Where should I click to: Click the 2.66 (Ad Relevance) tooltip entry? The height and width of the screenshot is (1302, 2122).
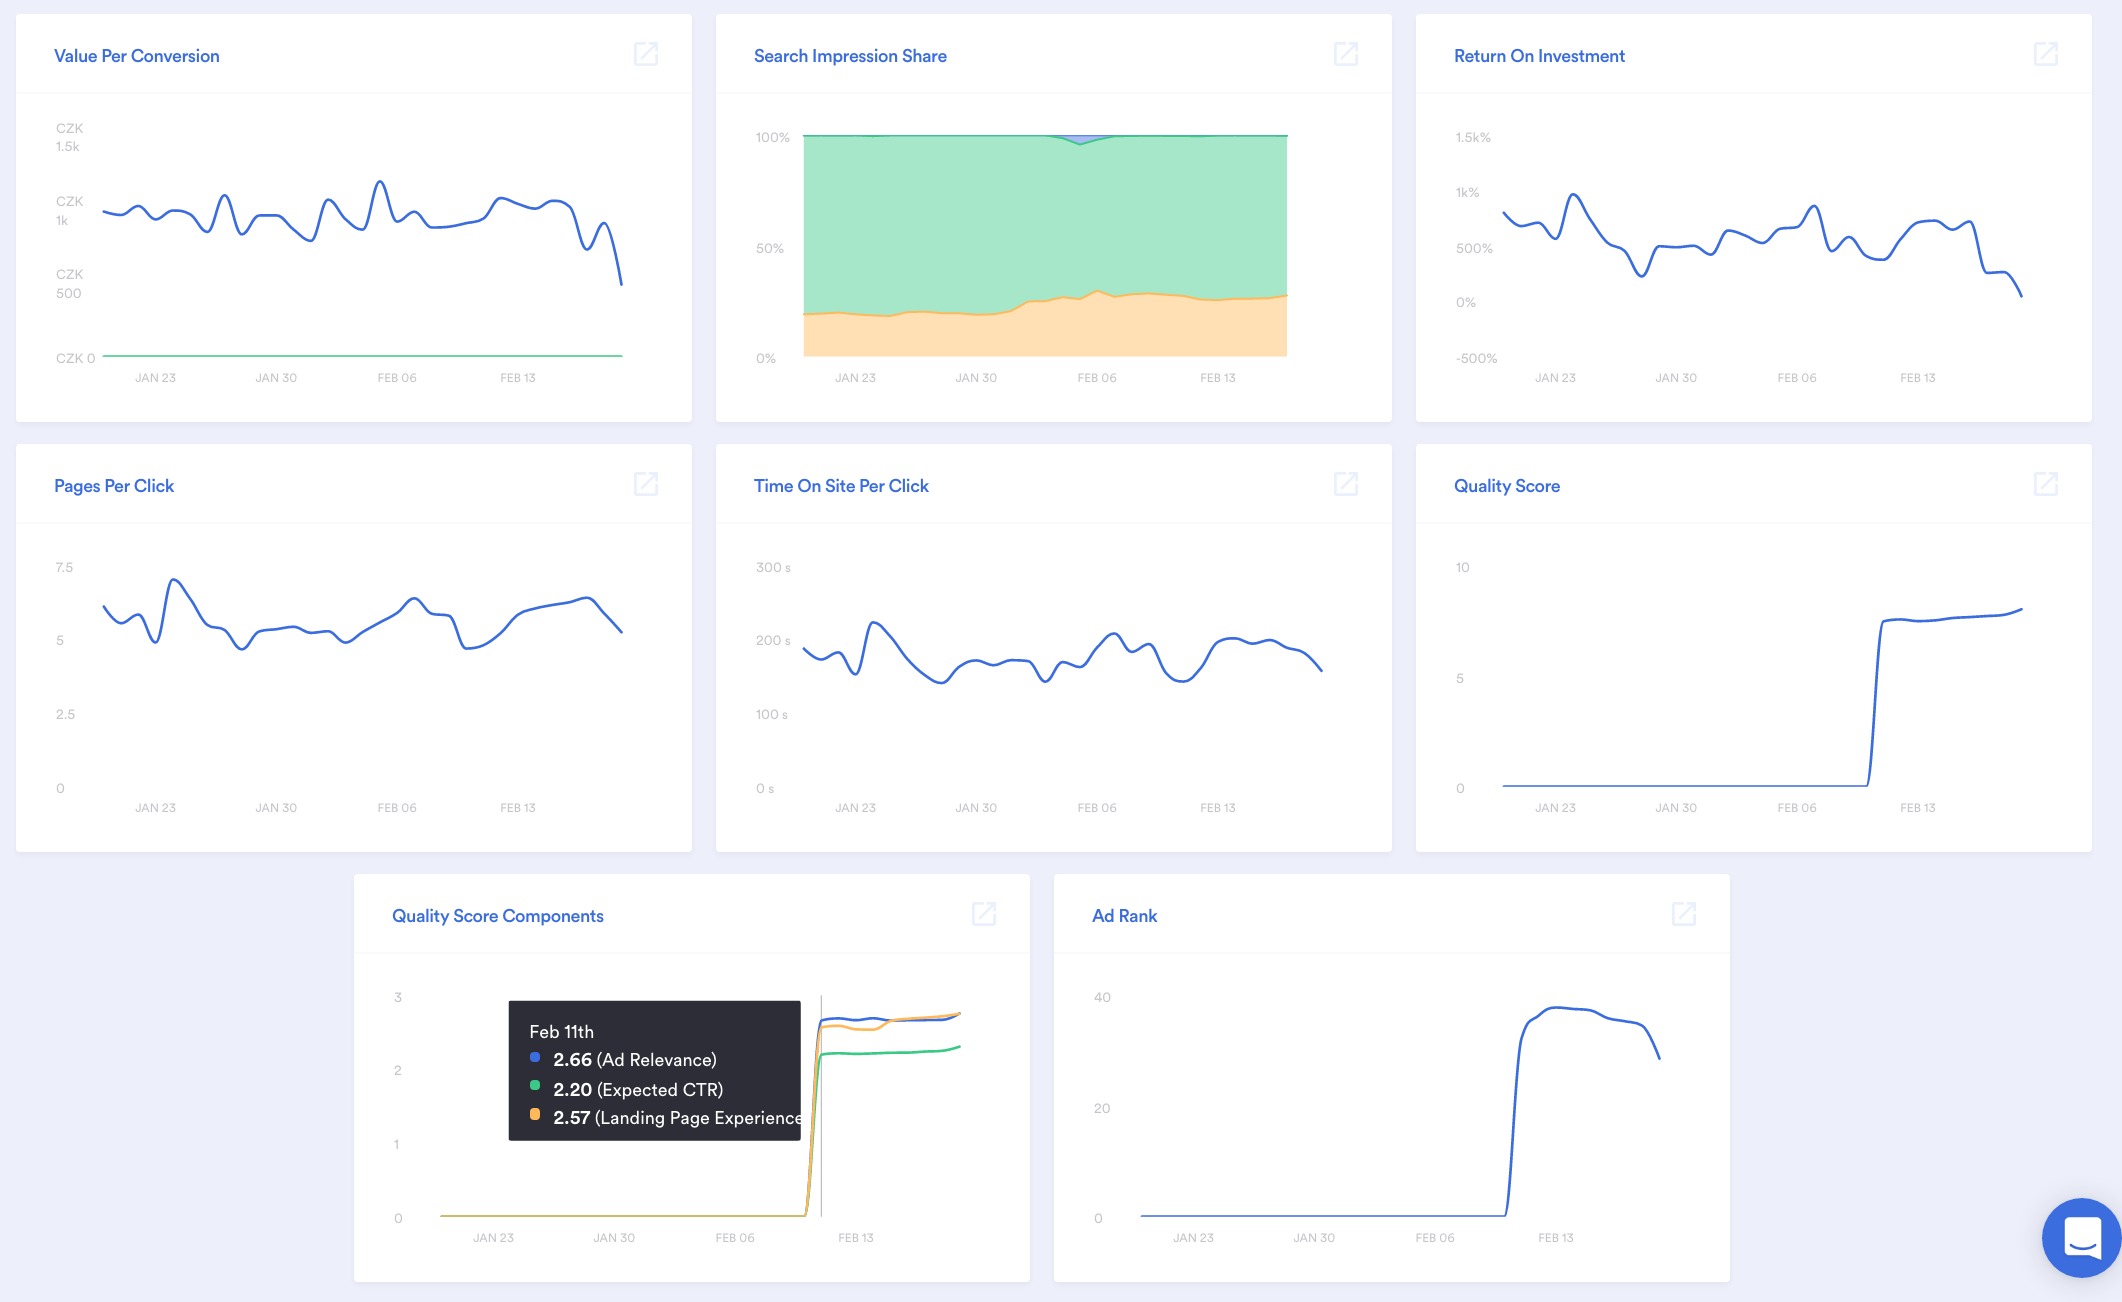[x=635, y=1060]
